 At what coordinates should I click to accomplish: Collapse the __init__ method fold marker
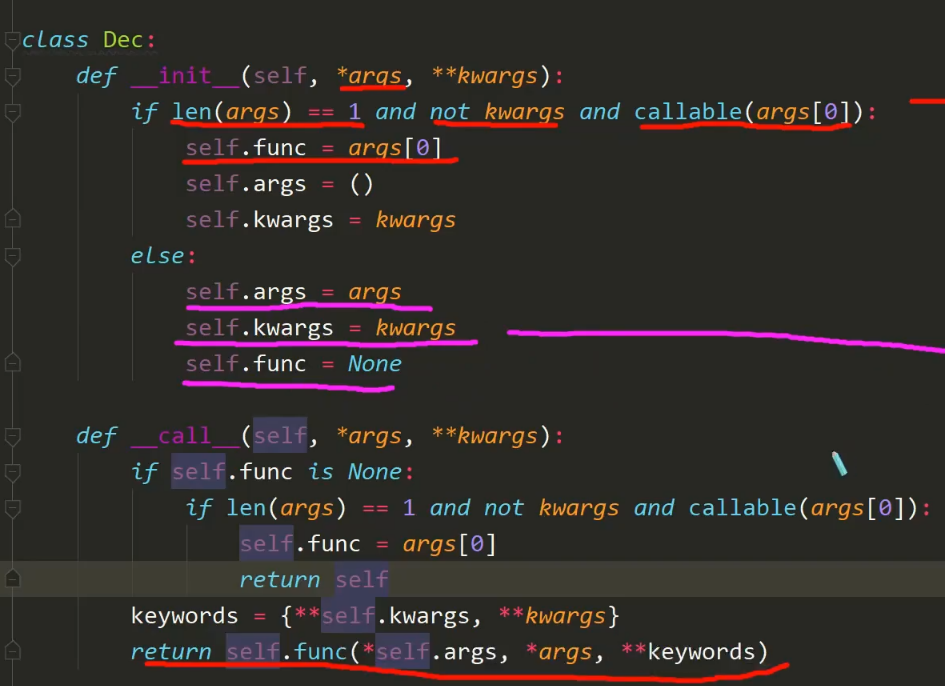12,77
